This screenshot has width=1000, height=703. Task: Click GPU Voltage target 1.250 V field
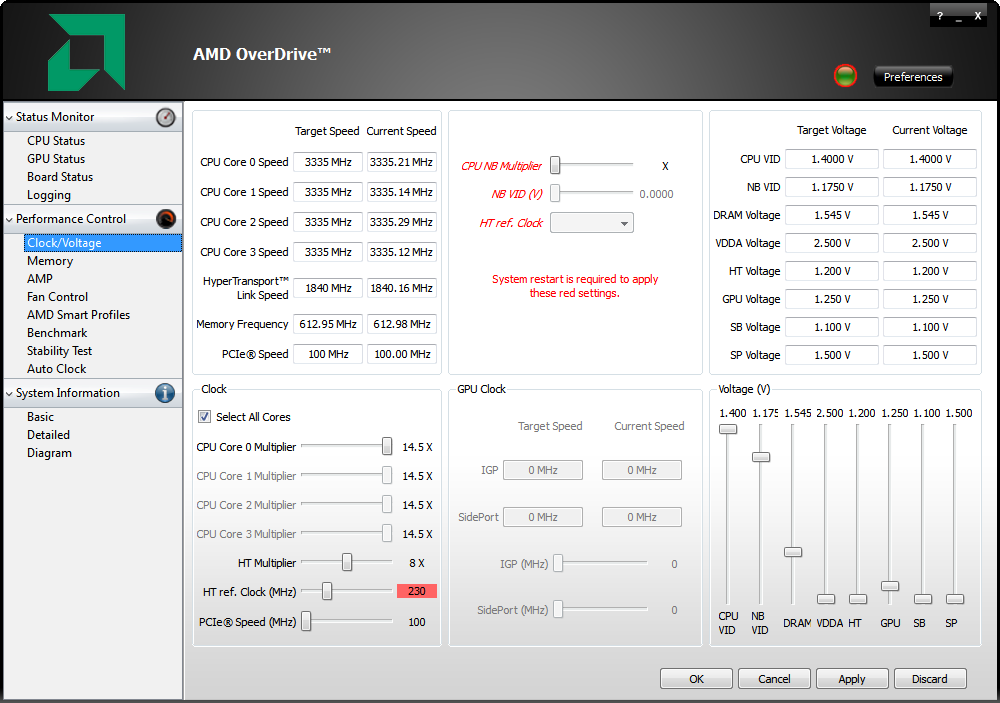pos(832,299)
